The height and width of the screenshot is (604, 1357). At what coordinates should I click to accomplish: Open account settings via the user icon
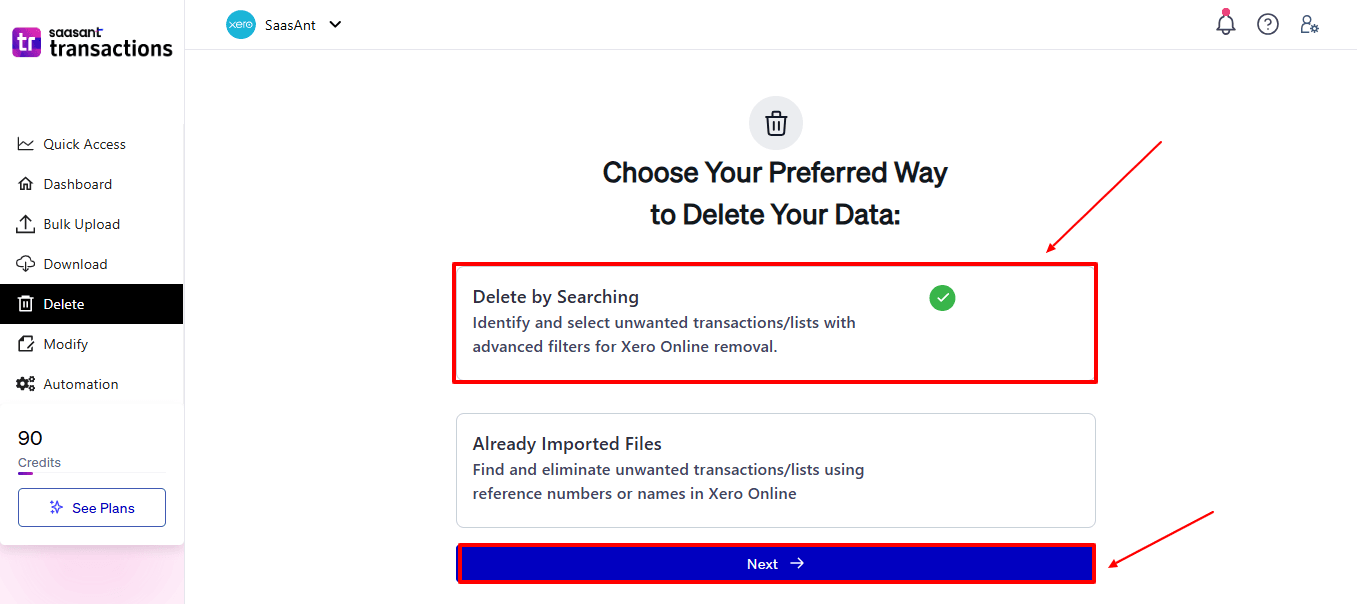pyautogui.click(x=1310, y=23)
